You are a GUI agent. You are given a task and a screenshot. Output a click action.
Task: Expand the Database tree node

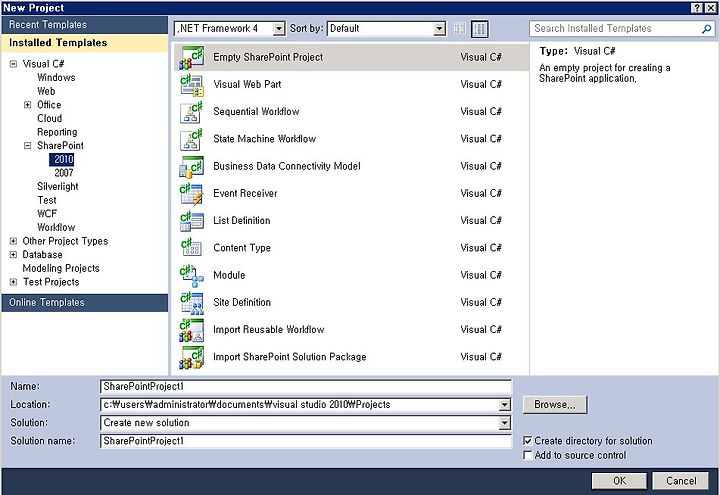[x=13, y=255]
